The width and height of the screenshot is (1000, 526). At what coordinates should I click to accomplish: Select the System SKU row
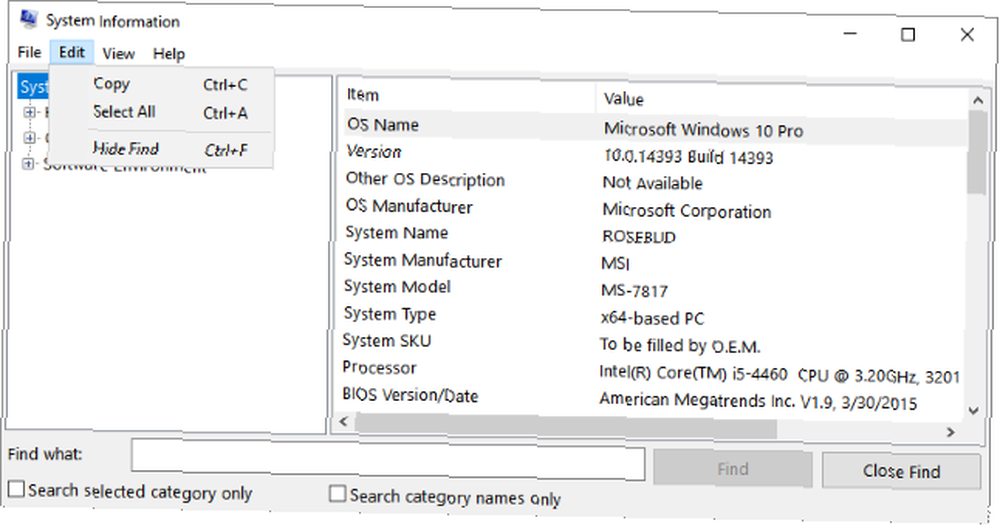pyautogui.click(x=653, y=343)
